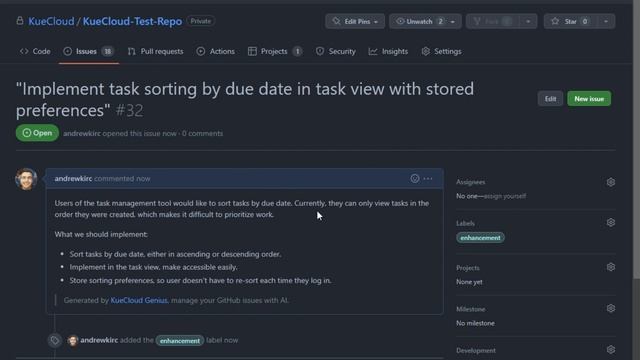Edit the issue title

tap(550, 99)
